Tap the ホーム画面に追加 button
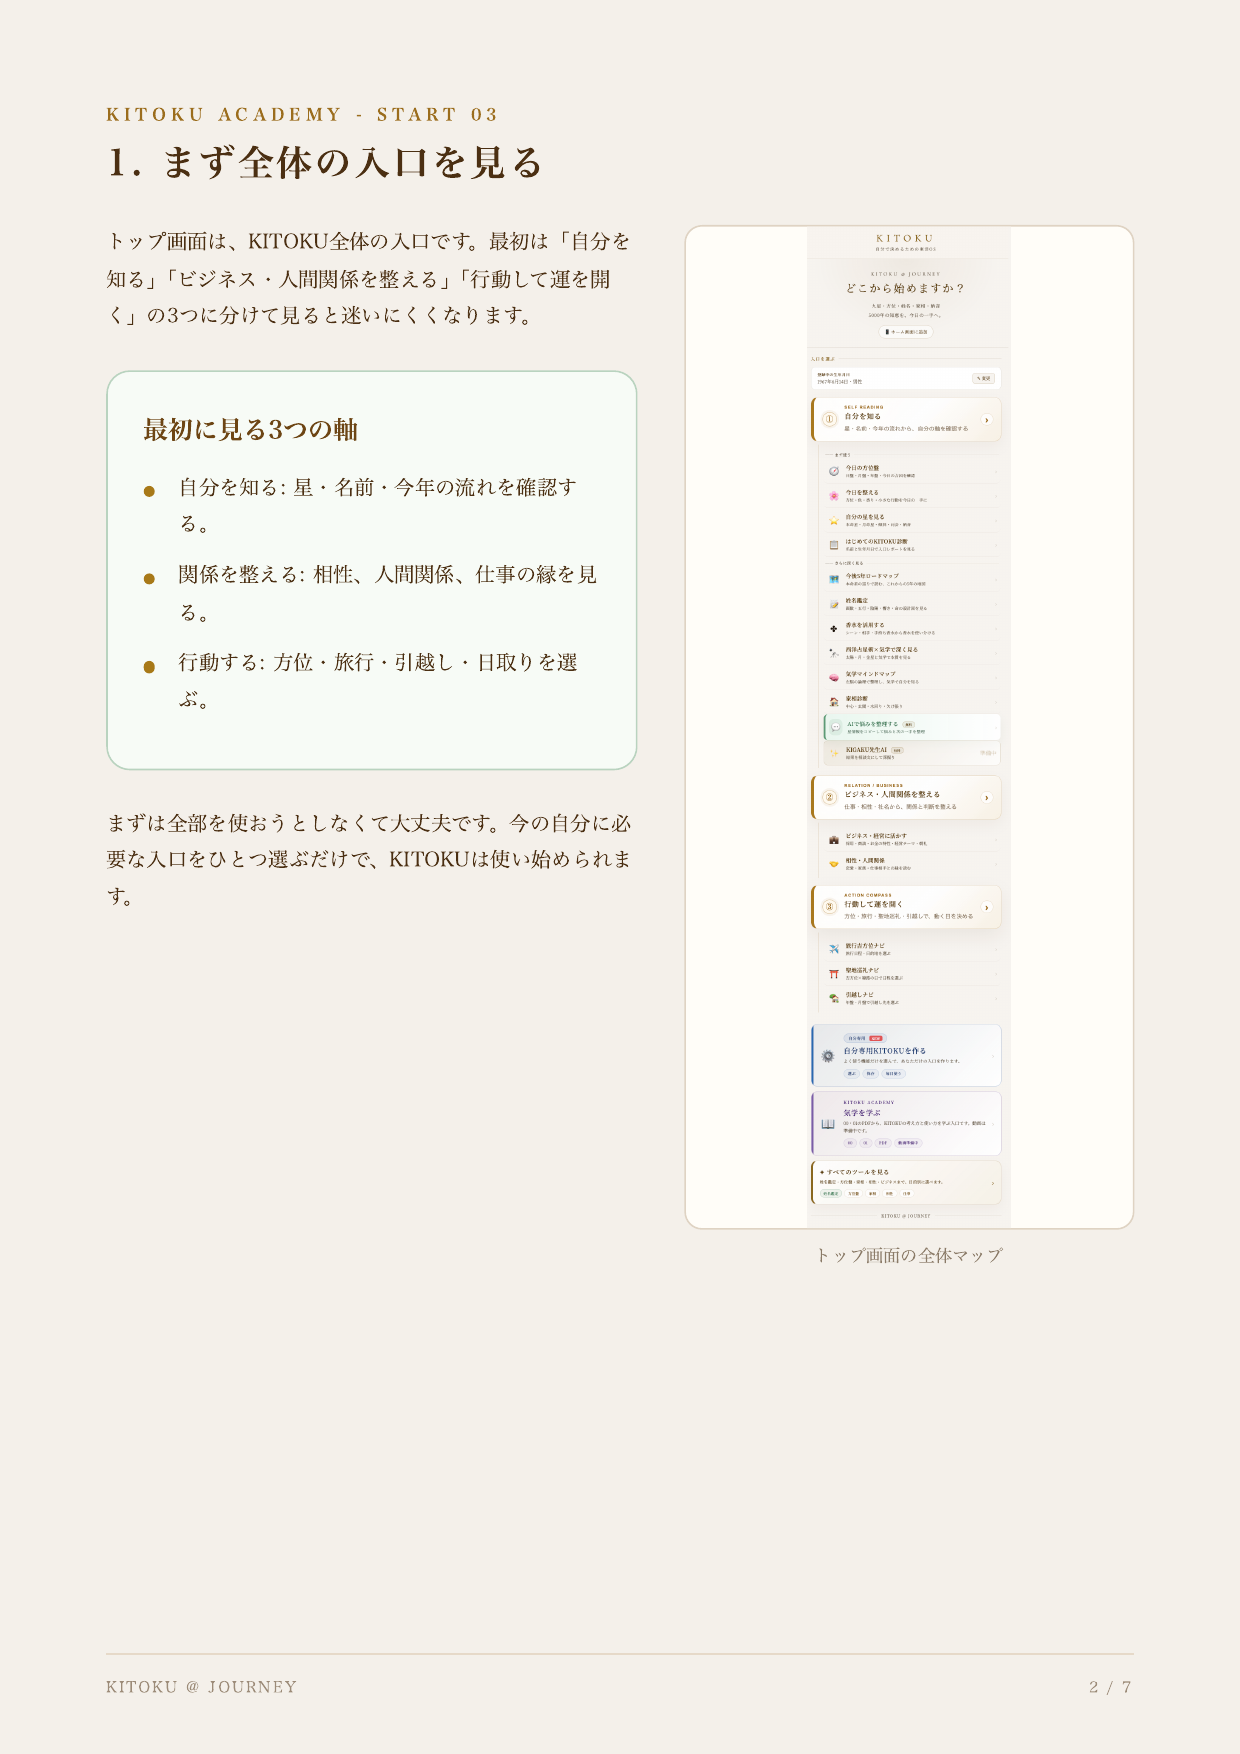The width and height of the screenshot is (1240, 1754). (x=906, y=332)
